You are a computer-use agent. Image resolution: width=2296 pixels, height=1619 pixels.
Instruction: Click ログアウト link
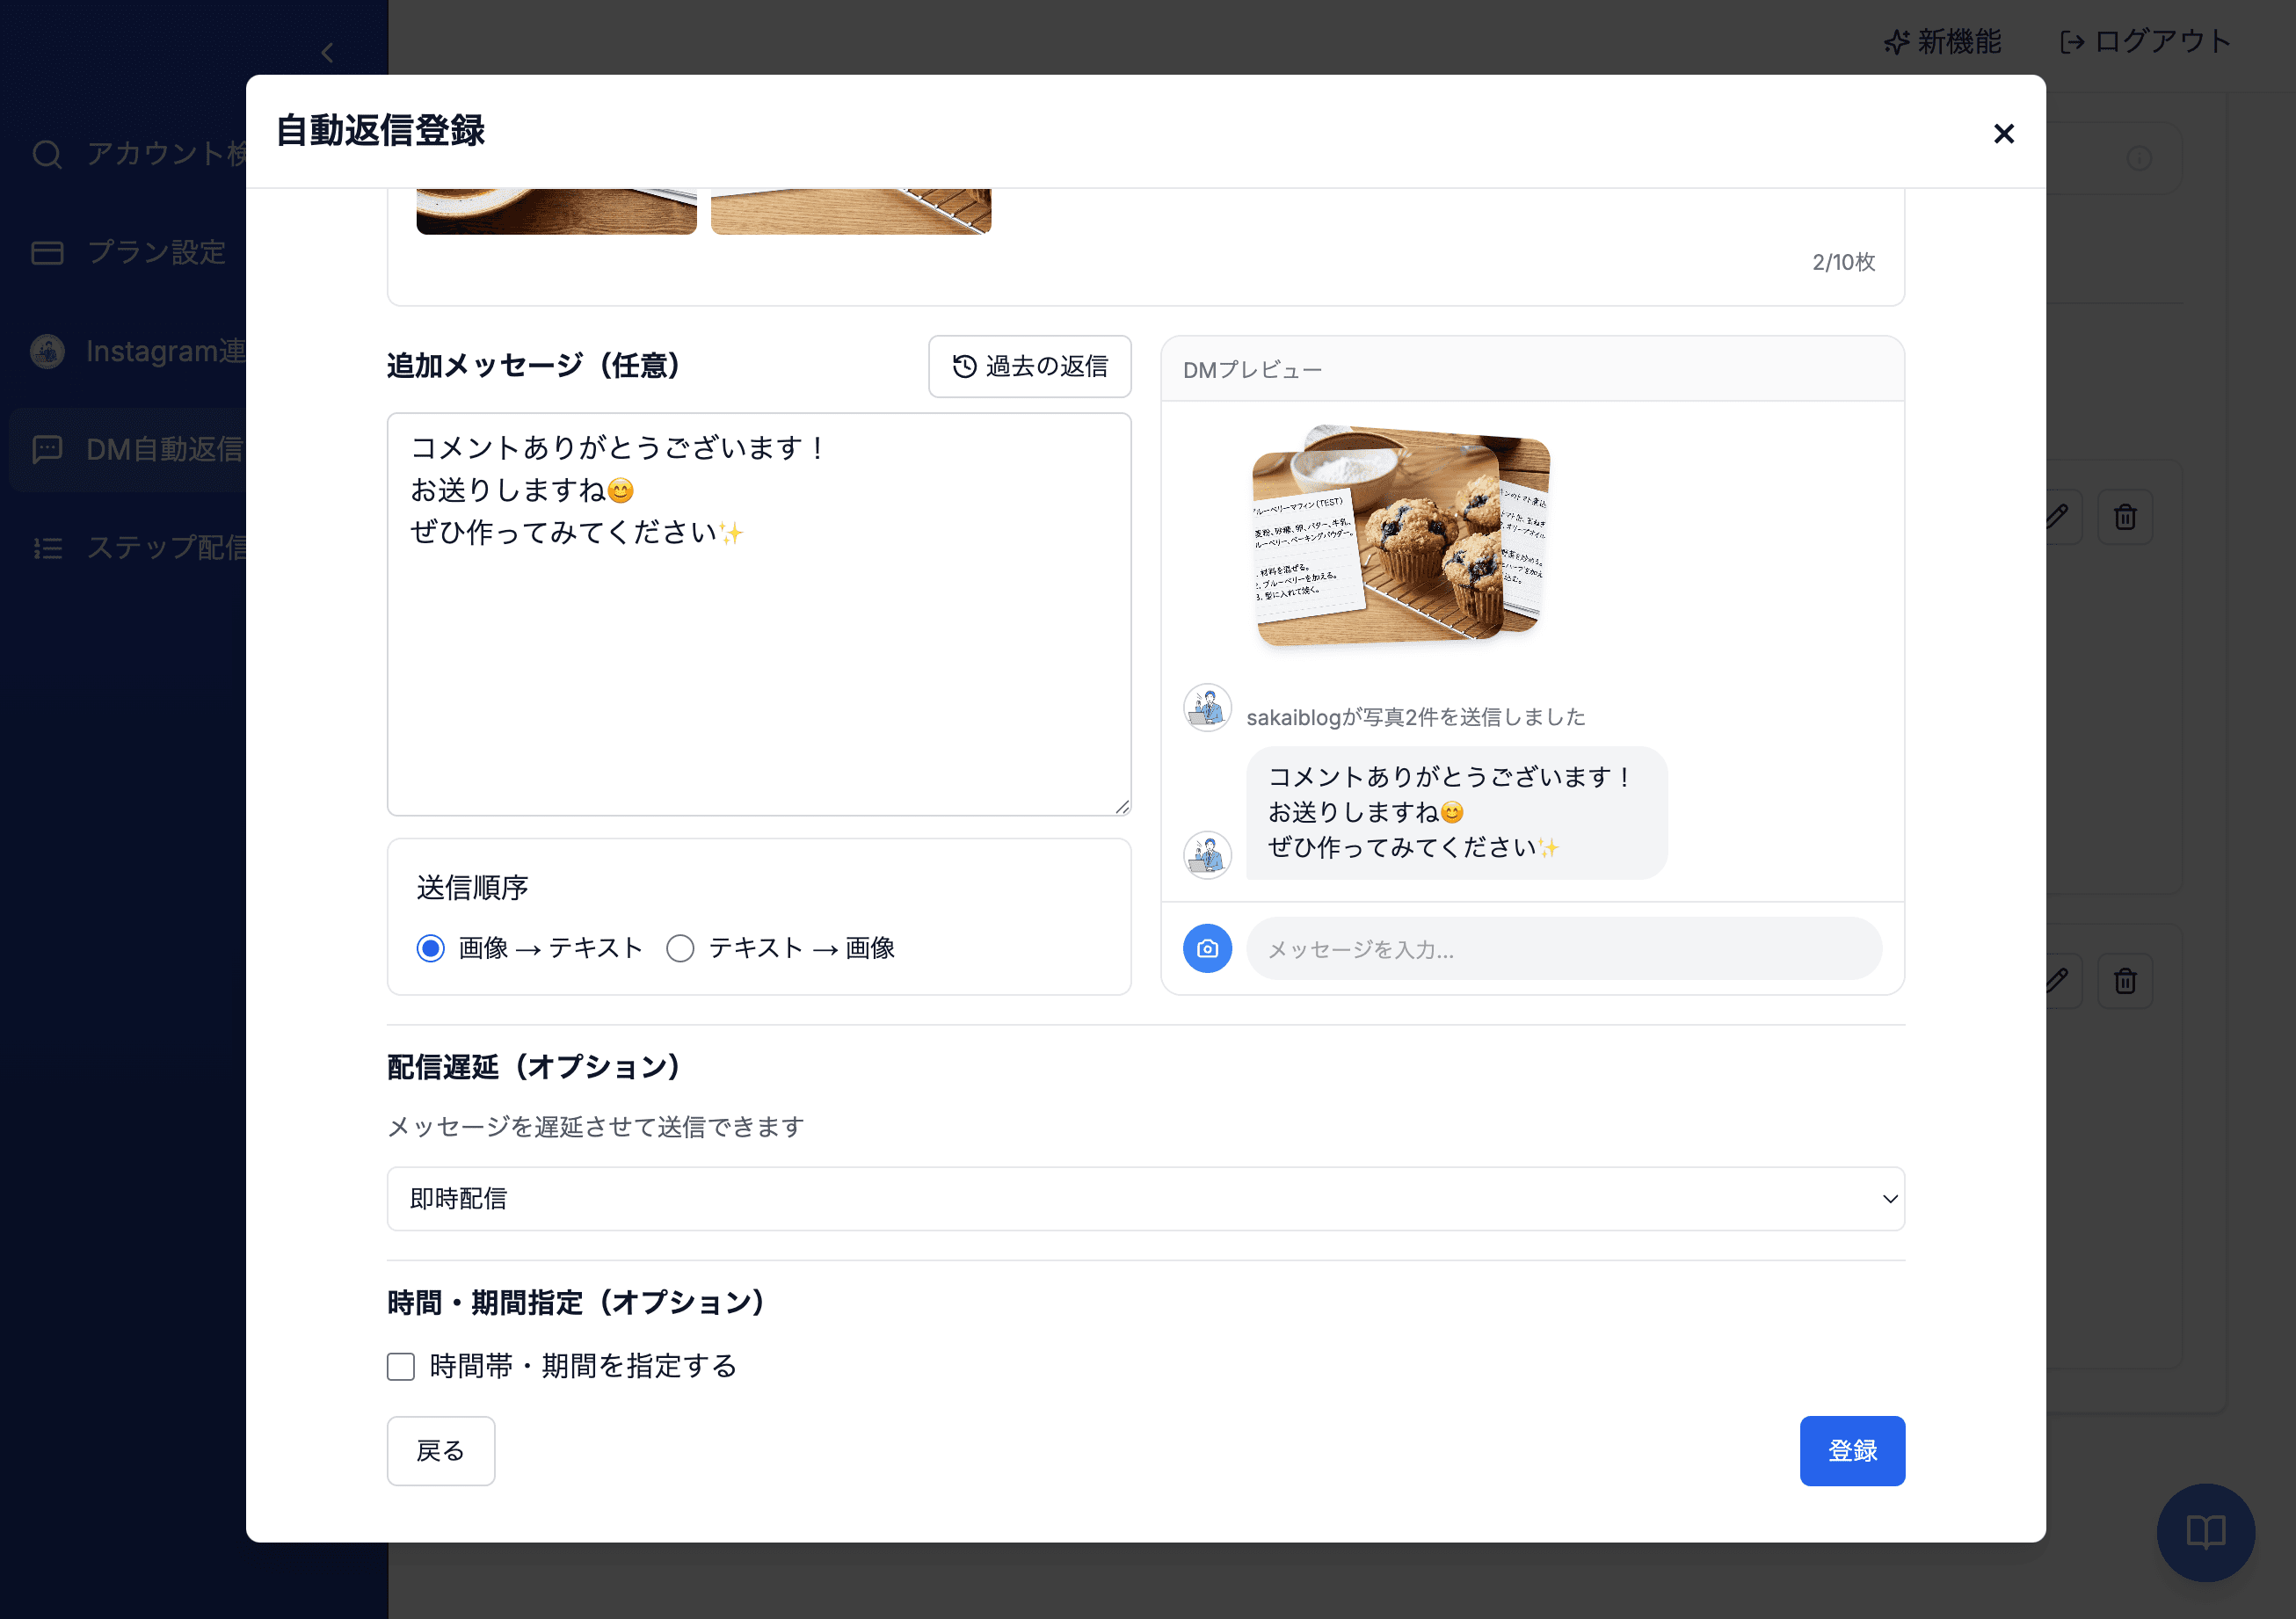(2144, 41)
